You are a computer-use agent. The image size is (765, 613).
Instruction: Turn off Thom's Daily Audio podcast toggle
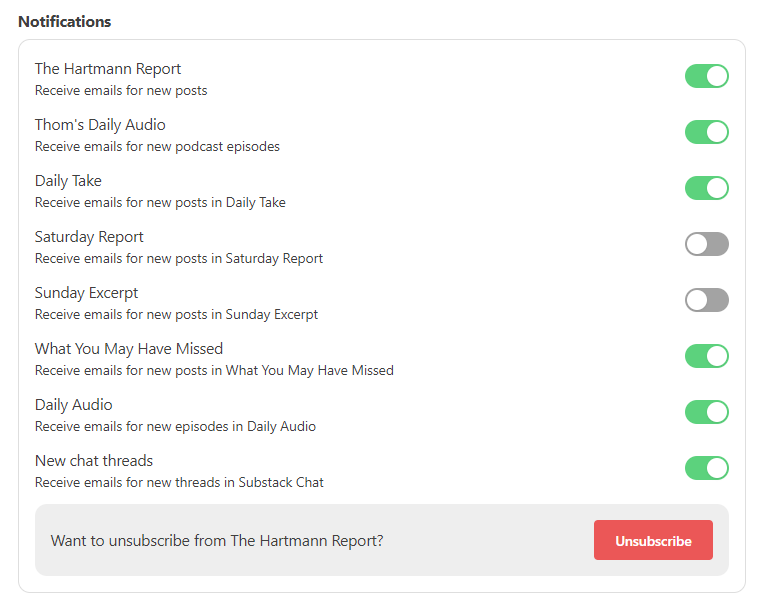coord(706,132)
